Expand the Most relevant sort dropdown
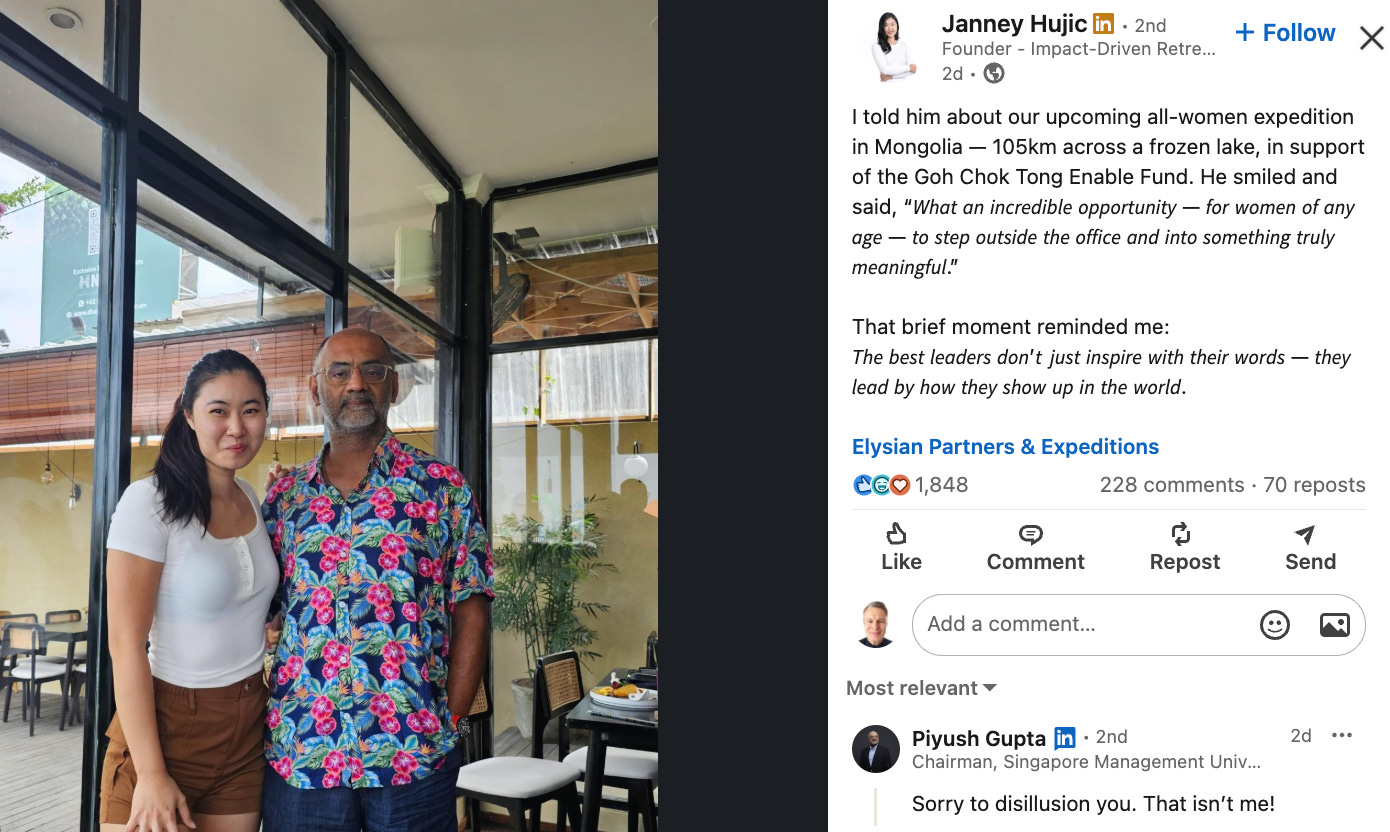1390x832 pixels. coord(921,688)
